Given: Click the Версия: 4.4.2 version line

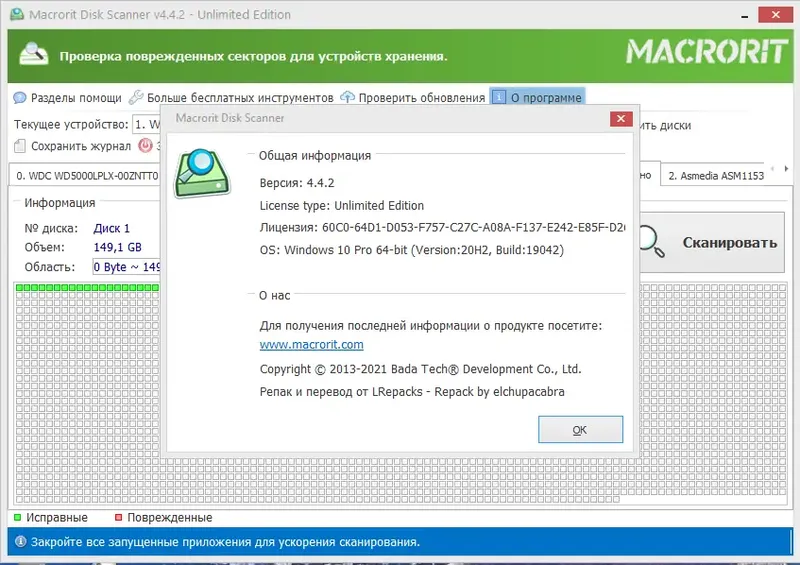Looking at the screenshot, I should [297, 183].
